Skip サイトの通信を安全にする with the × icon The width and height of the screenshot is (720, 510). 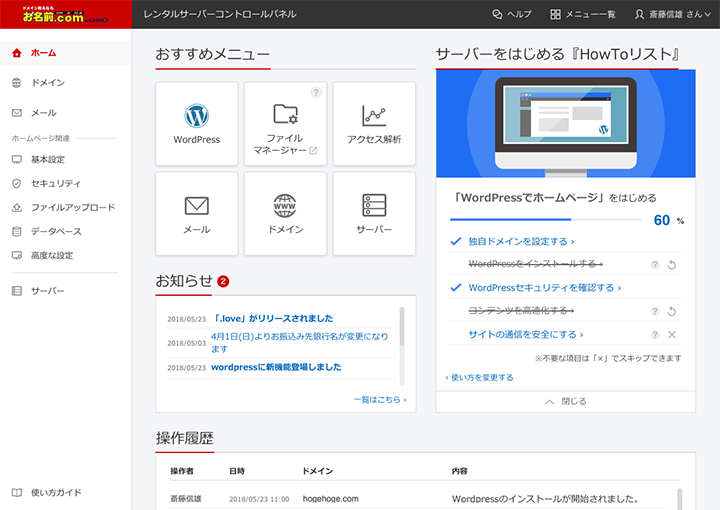tap(672, 335)
